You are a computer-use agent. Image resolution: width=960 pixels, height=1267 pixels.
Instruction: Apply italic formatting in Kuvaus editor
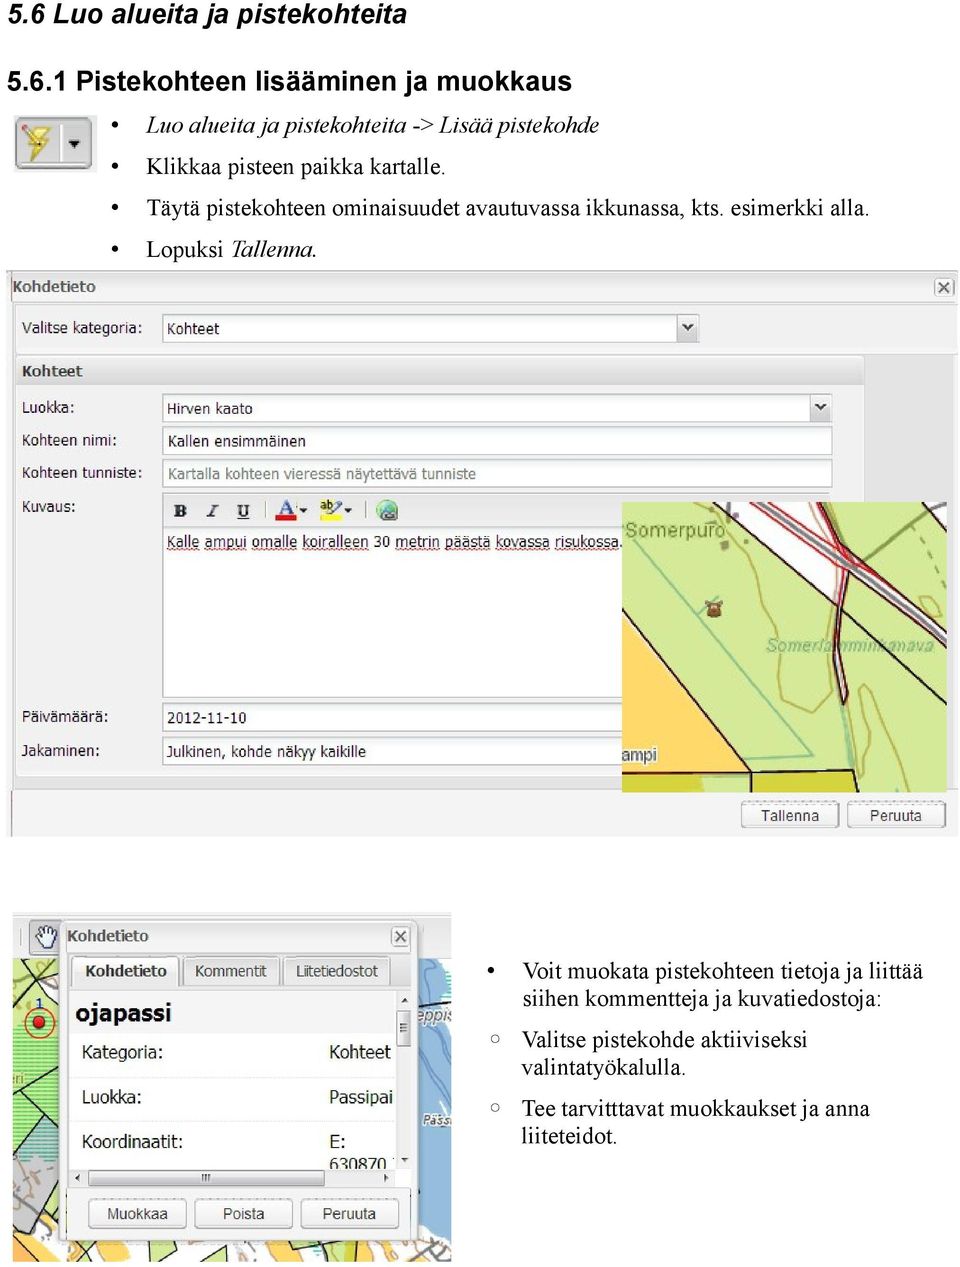coord(211,511)
